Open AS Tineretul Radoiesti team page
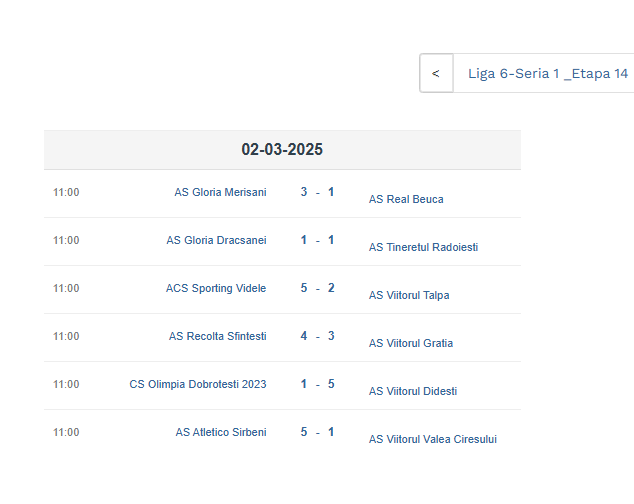 423,247
